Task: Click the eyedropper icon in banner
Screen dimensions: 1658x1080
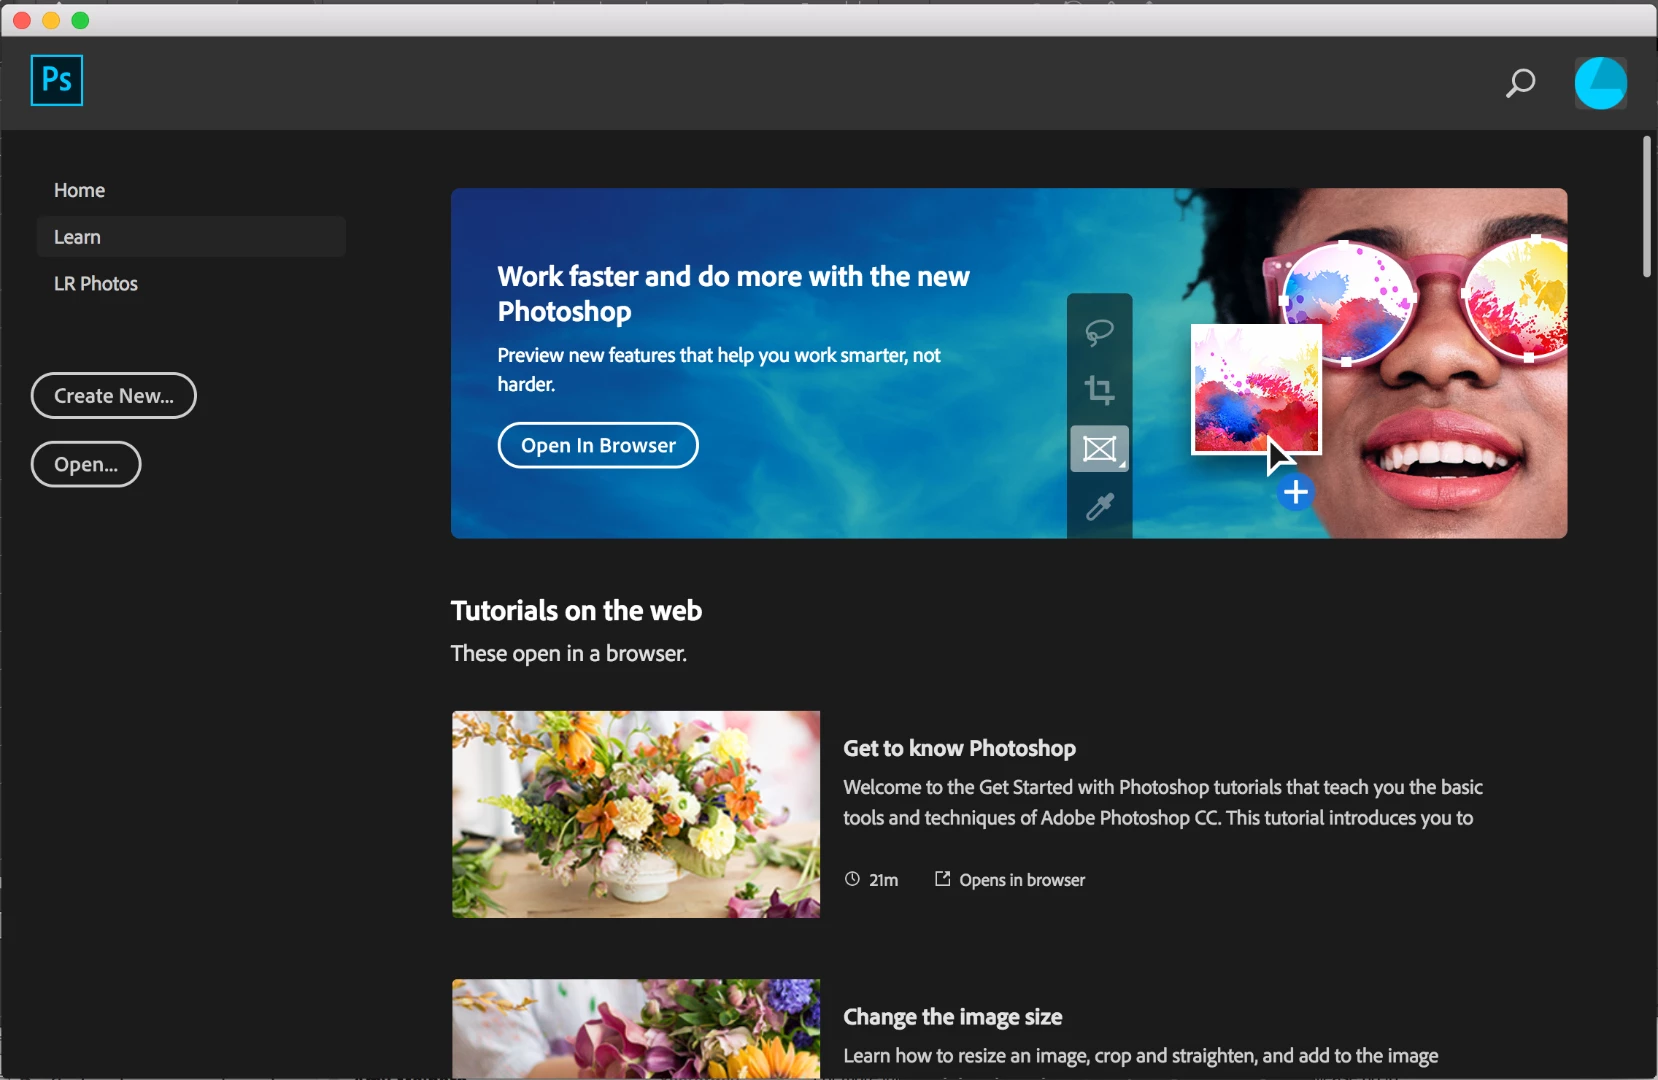Action: tap(1099, 507)
